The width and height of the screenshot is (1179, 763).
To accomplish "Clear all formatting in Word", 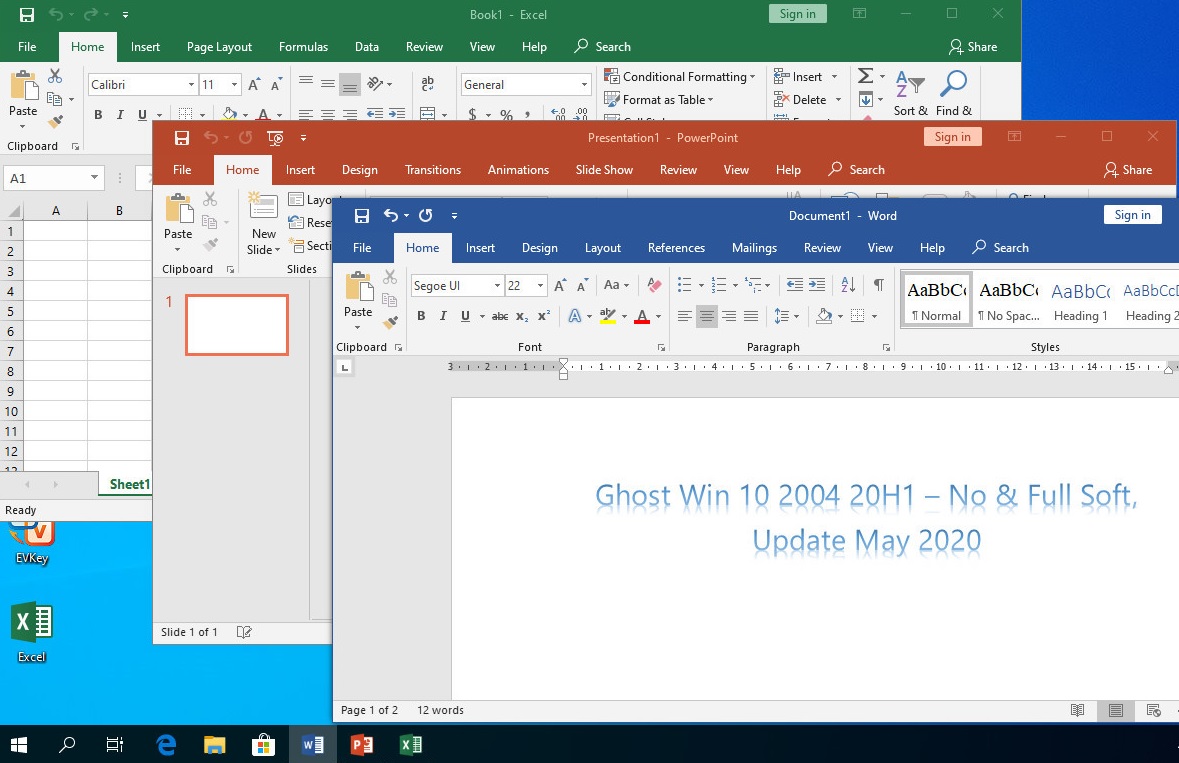I will pos(654,285).
